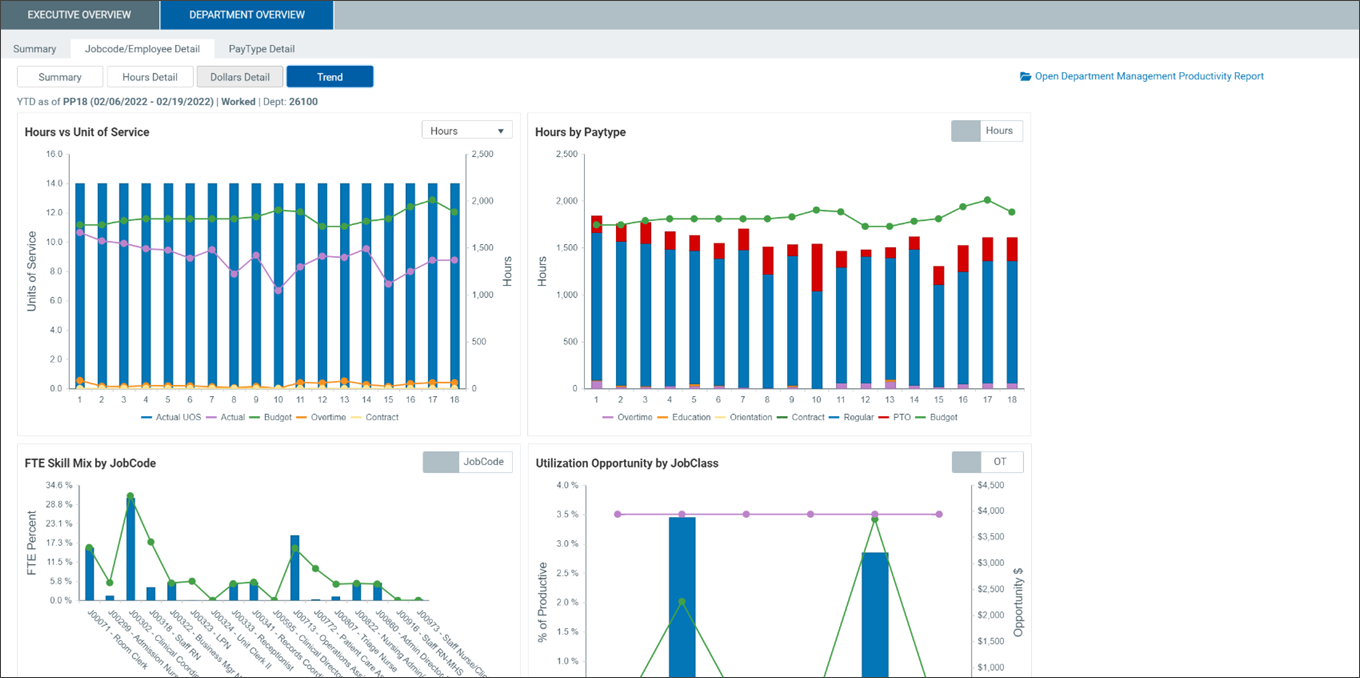1360x678 pixels.
Task: Click the Overtime legend marker in Hours by Paytype
Action: pyautogui.click(x=607, y=417)
